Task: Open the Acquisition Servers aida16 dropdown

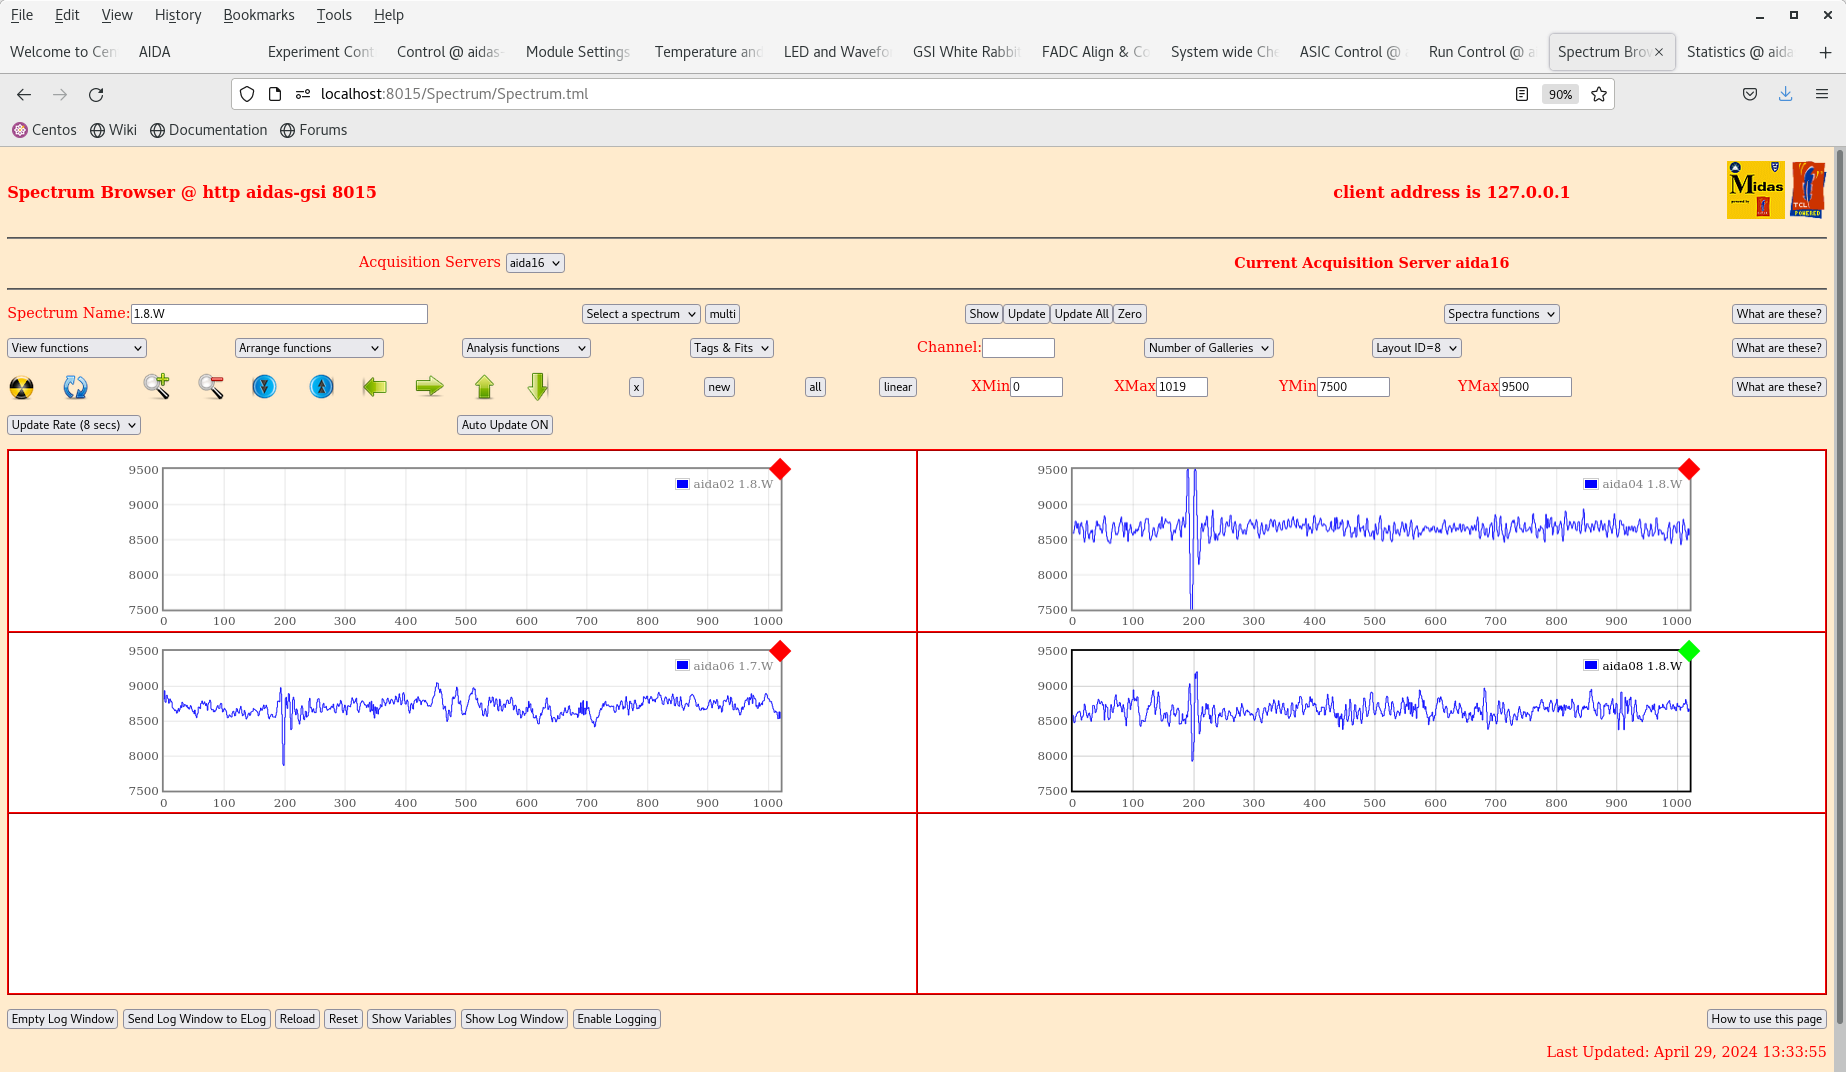Action: [x=535, y=263]
